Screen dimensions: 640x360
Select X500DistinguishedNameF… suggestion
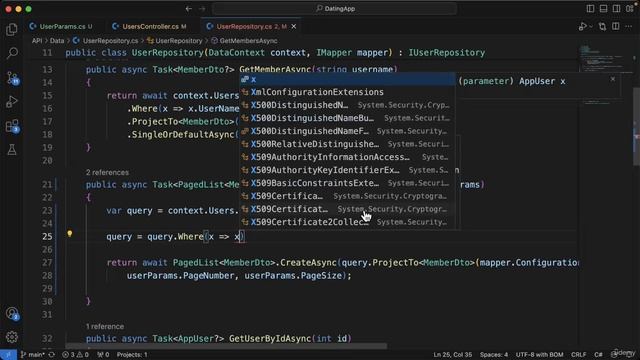[347, 131]
